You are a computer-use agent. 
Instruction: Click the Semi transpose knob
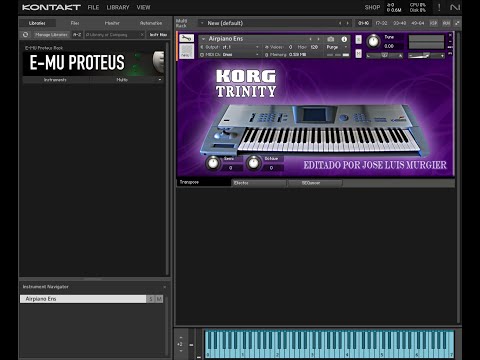(x=213, y=163)
